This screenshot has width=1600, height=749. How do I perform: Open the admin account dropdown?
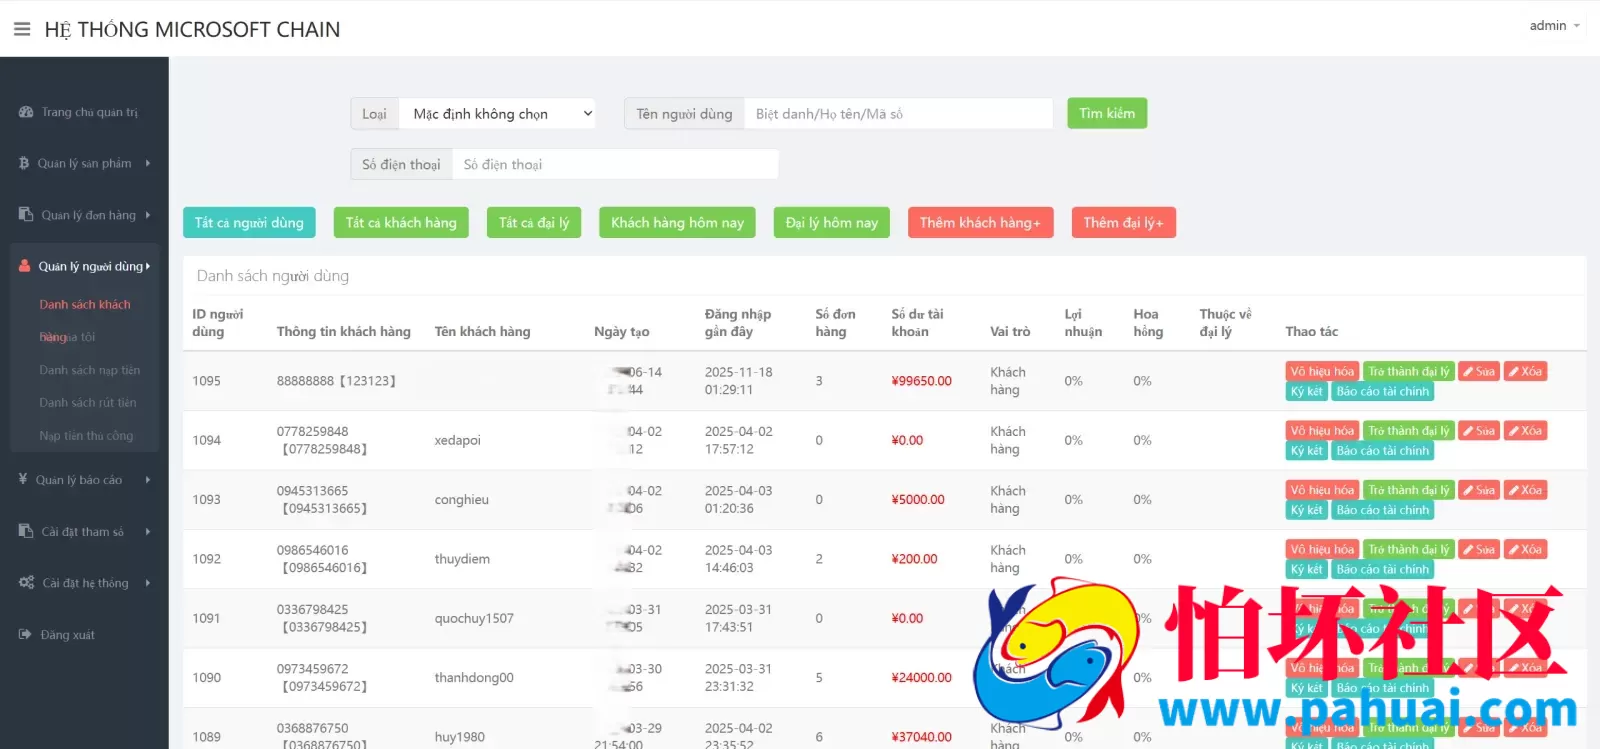coord(1554,26)
